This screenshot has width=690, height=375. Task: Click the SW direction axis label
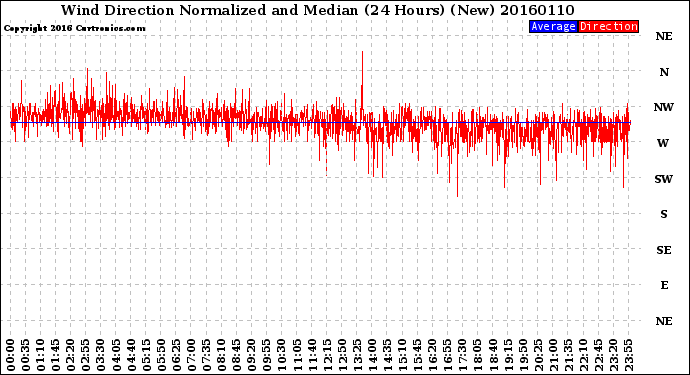[x=664, y=179]
